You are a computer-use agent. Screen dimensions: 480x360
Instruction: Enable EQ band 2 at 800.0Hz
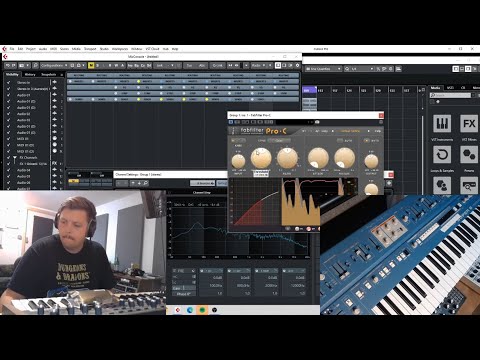pyautogui.click(x=230, y=271)
